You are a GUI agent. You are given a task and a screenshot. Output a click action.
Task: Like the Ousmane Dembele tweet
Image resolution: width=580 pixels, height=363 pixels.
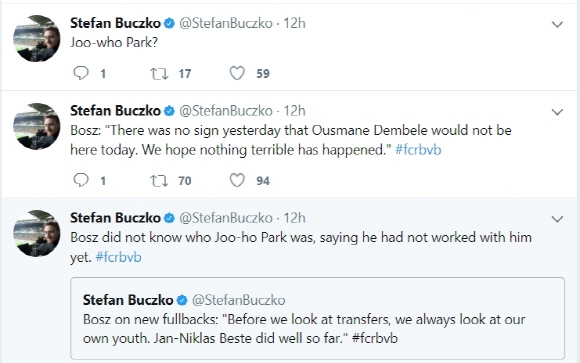point(237,180)
